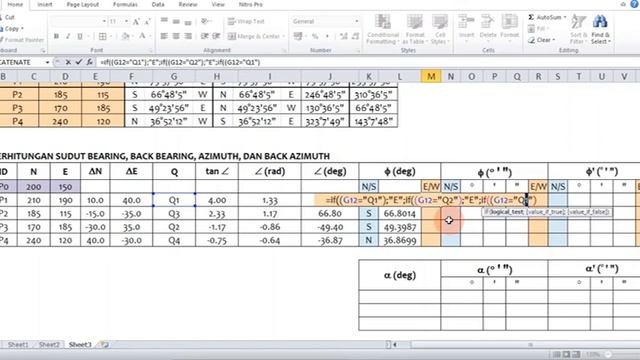Switch to Page Layout tab
The height and width of the screenshot is (360, 640).
83,4
